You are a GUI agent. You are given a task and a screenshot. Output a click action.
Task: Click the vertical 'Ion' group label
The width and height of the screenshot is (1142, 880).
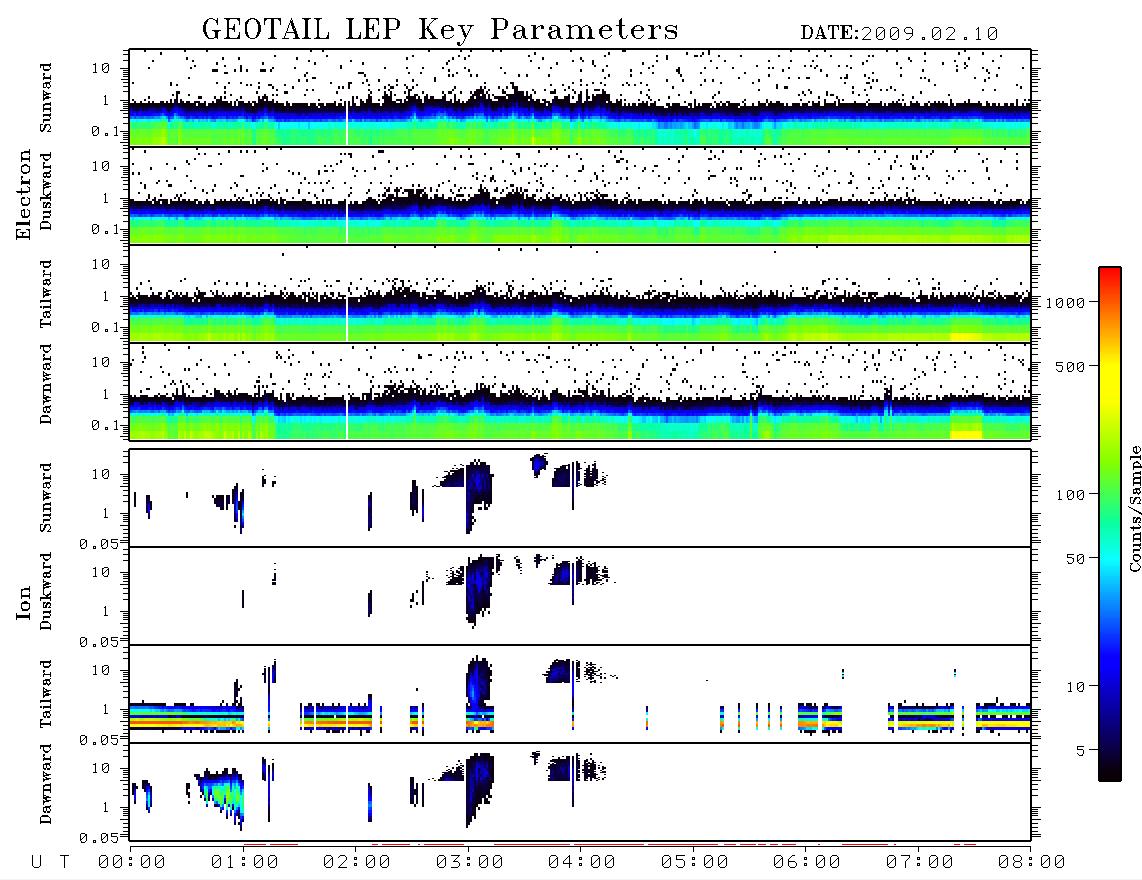click(24, 602)
